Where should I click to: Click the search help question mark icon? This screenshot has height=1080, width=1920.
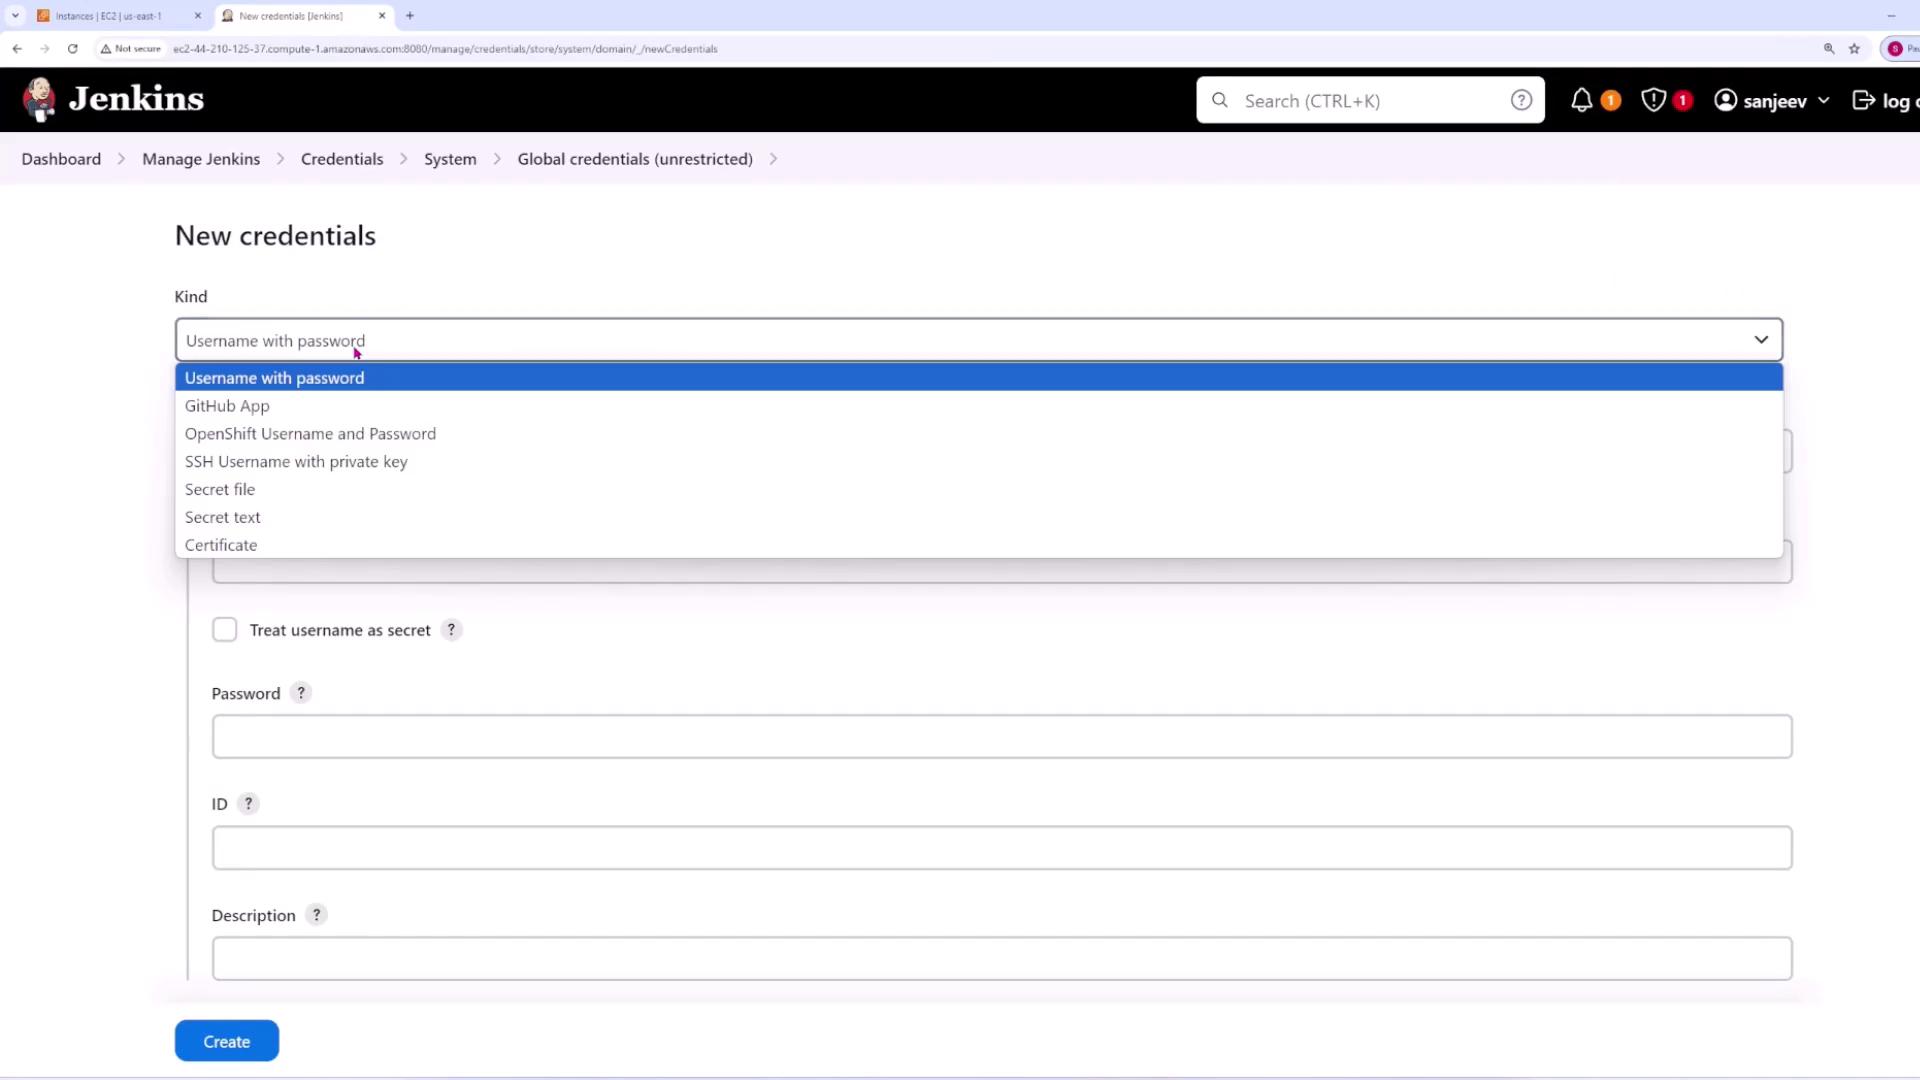pos(1521,100)
